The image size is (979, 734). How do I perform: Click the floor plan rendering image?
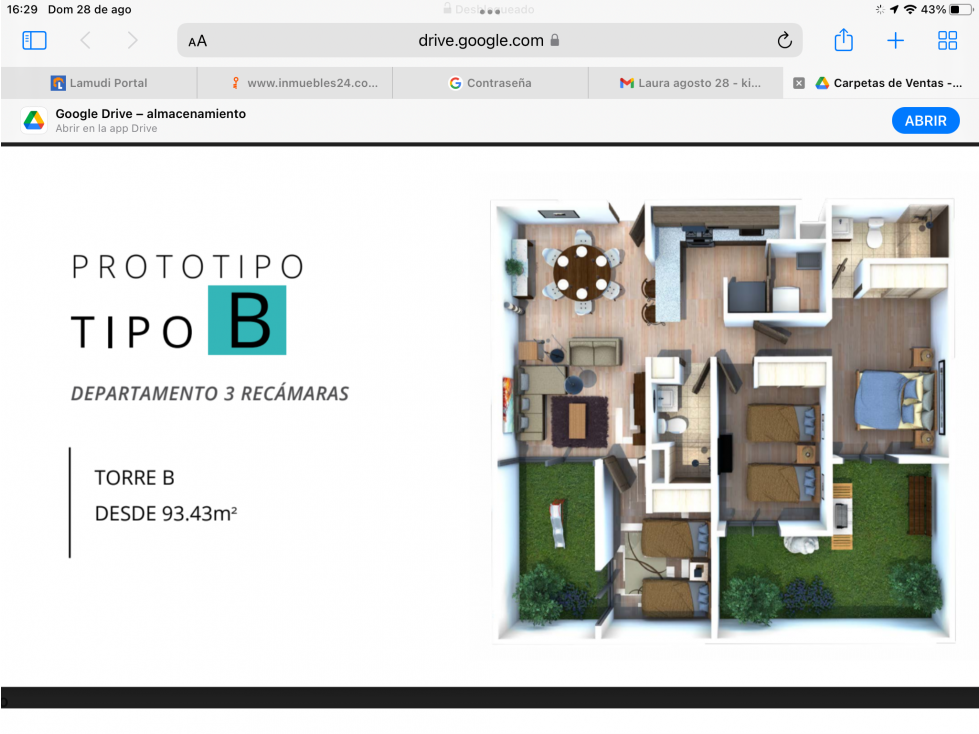pos(723,420)
